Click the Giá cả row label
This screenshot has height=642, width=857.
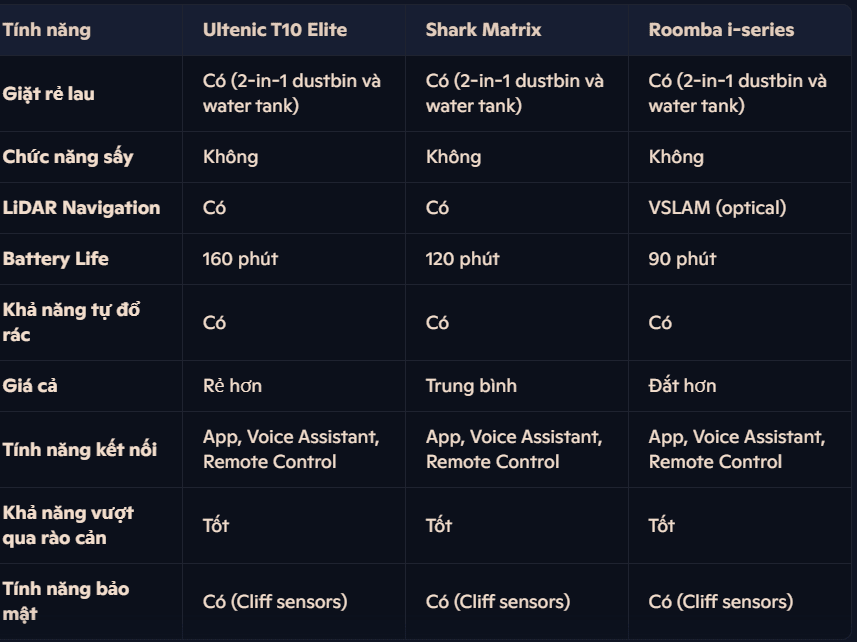click(30, 386)
